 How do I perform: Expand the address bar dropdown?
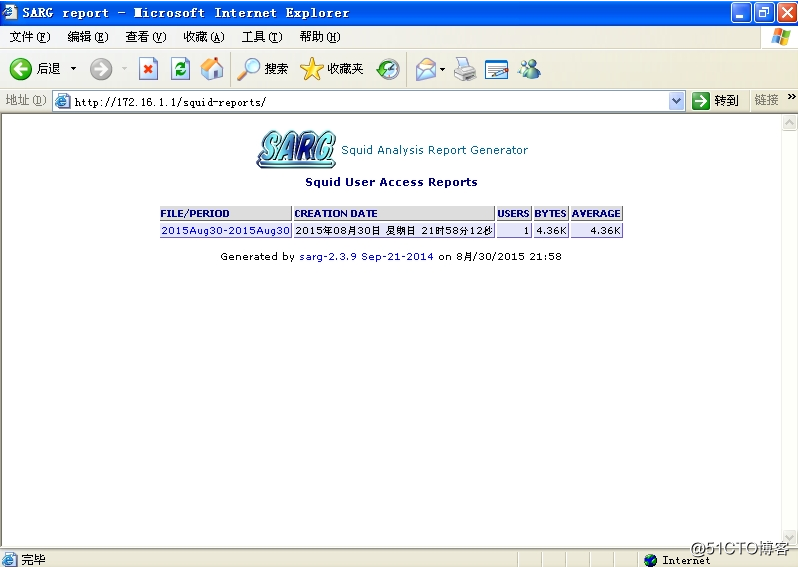pos(676,101)
